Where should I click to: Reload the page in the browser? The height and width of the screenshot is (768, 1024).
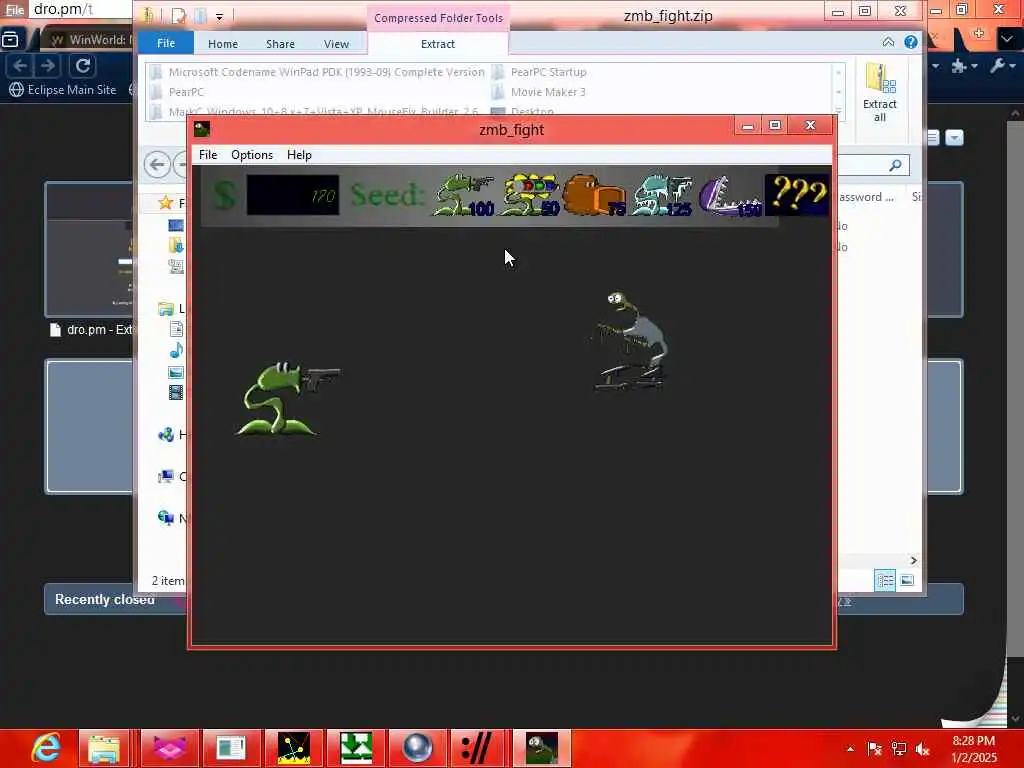click(83, 66)
